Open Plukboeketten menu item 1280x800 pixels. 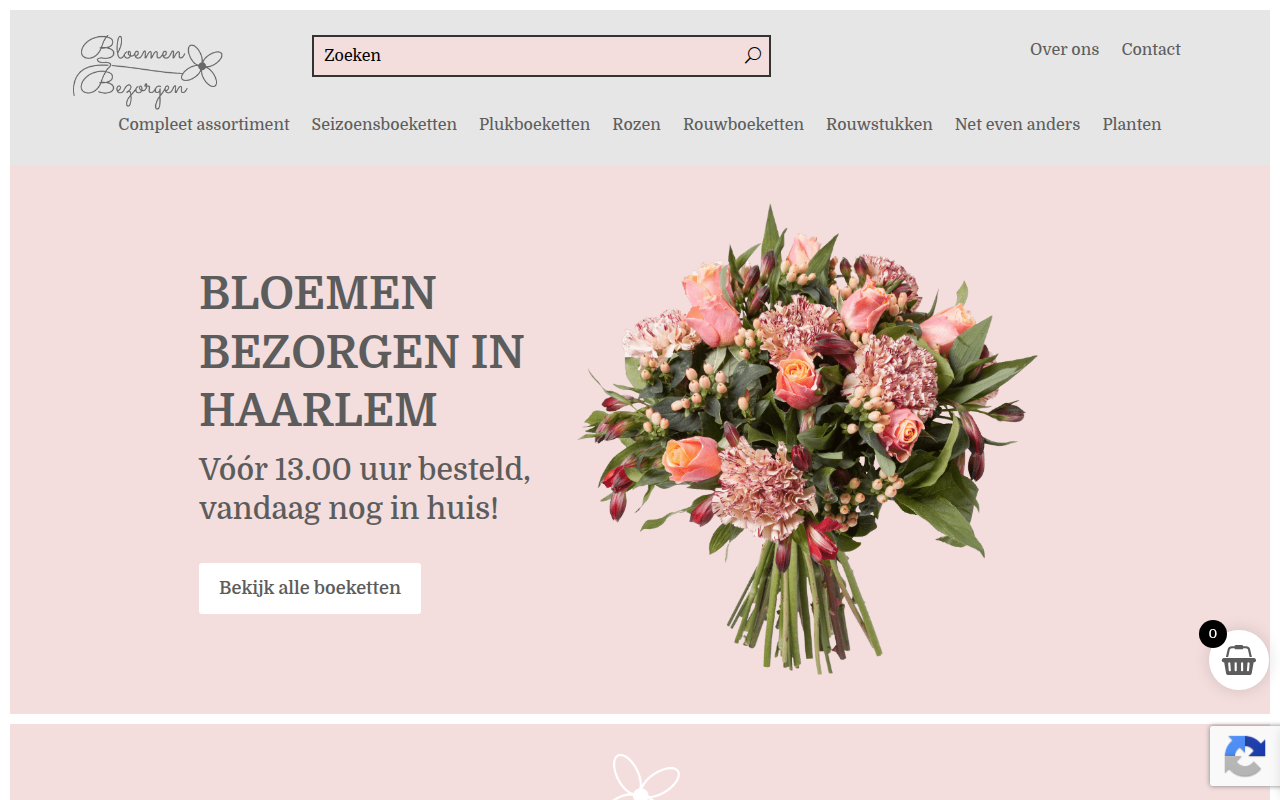tap(534, 125)
